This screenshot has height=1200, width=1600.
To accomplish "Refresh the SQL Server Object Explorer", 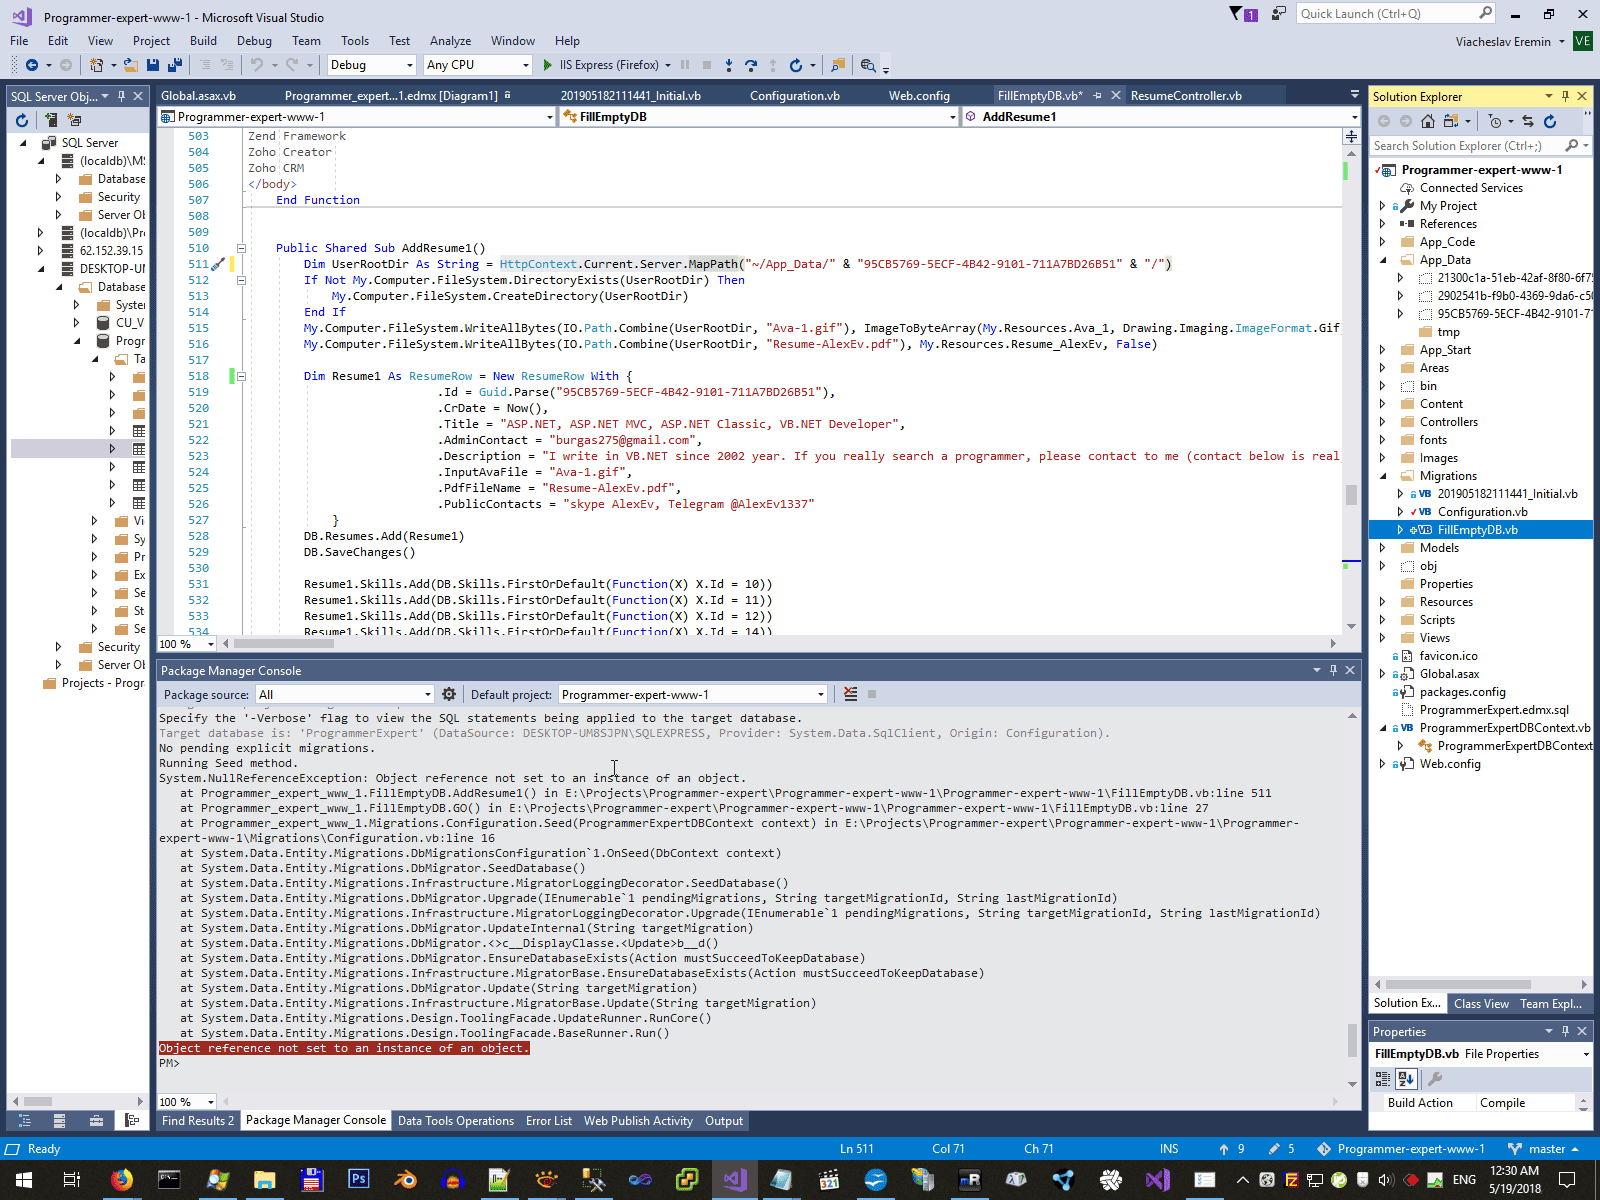I will [x=22, y=120].
